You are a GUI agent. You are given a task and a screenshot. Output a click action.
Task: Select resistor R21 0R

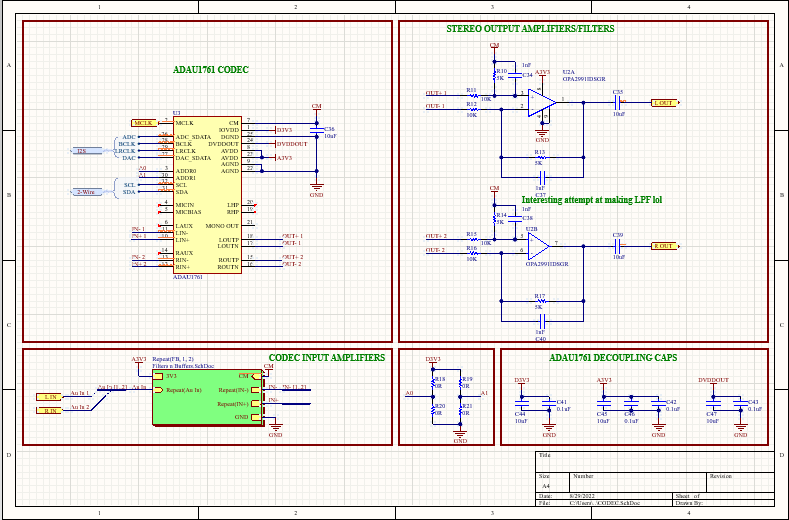(461, 410)
